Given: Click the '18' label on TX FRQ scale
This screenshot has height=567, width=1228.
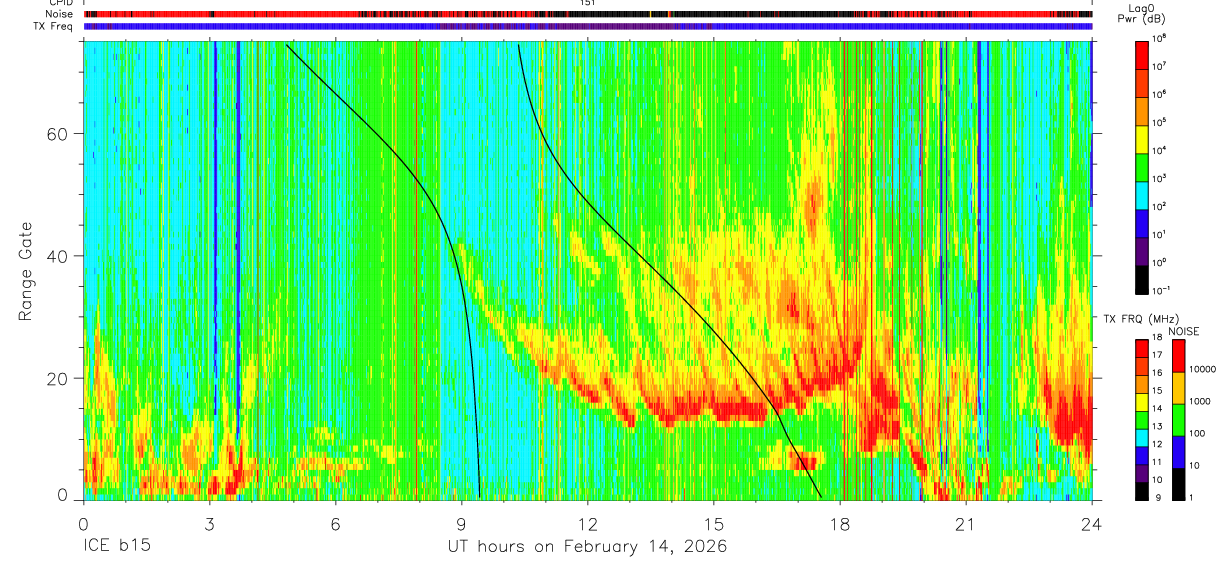Looking at the screenshot, I should point(1157,339).
